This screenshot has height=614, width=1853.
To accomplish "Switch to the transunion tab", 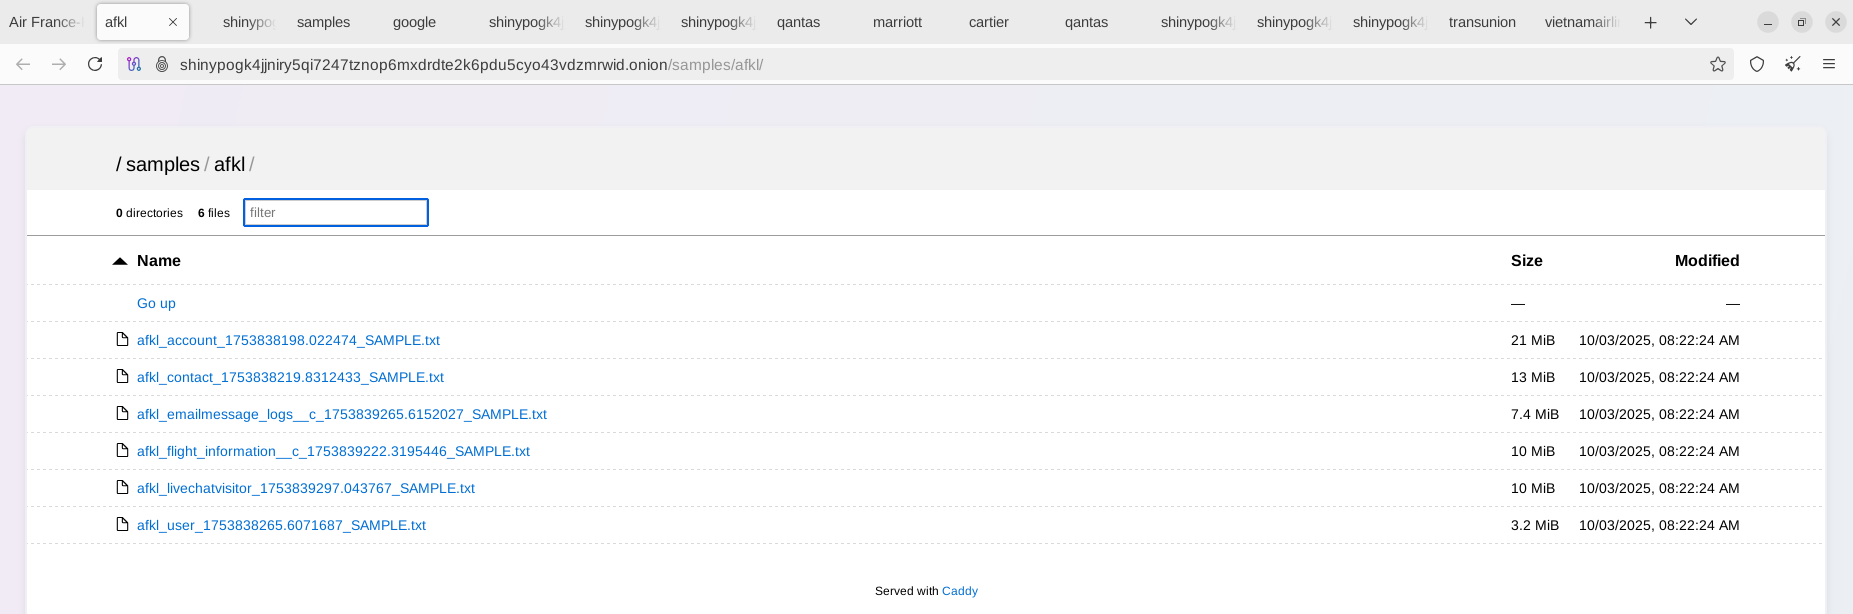I will (x=1482, y=22).
